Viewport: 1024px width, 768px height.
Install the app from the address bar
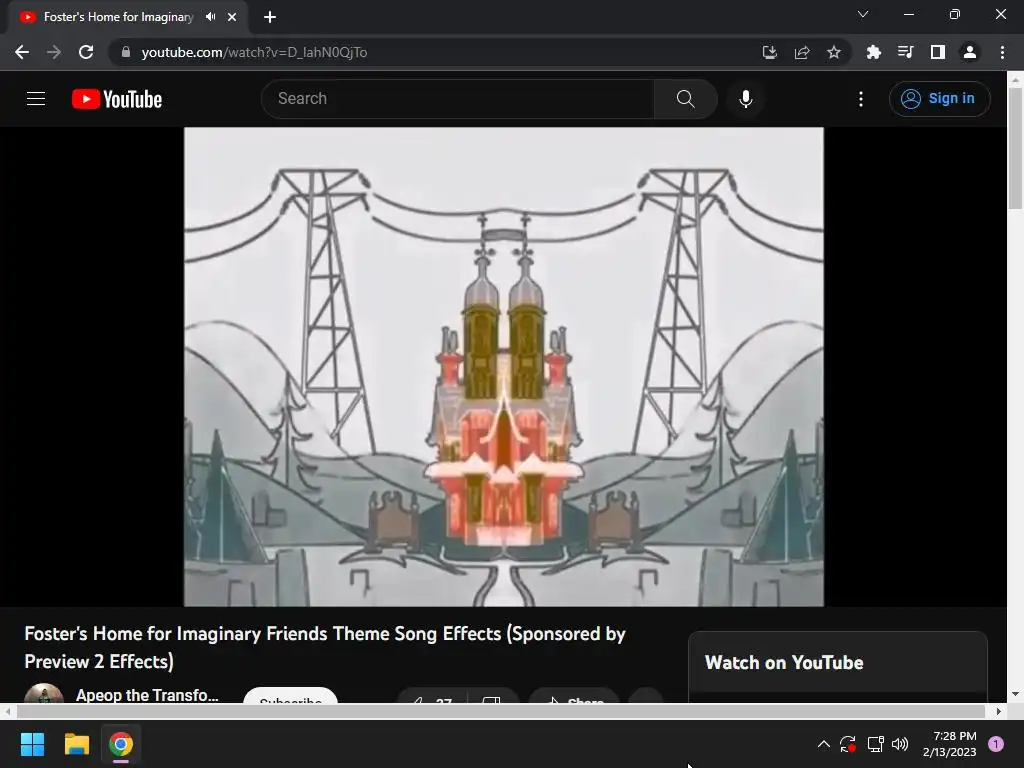(x=770, y=52)
